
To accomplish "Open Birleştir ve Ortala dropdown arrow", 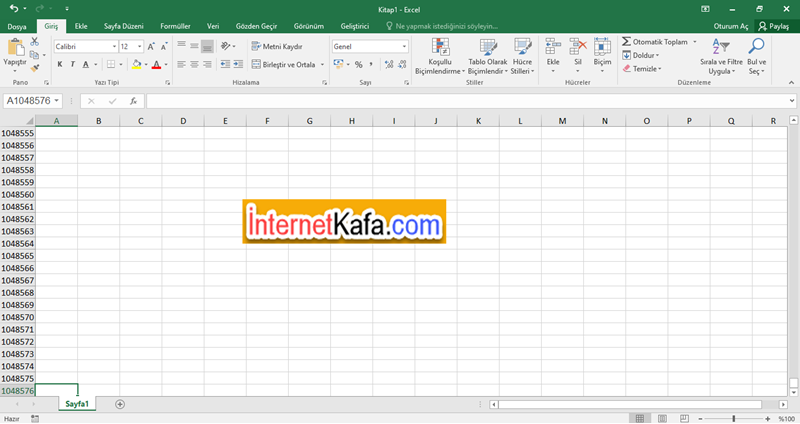I will coord(322,65).
